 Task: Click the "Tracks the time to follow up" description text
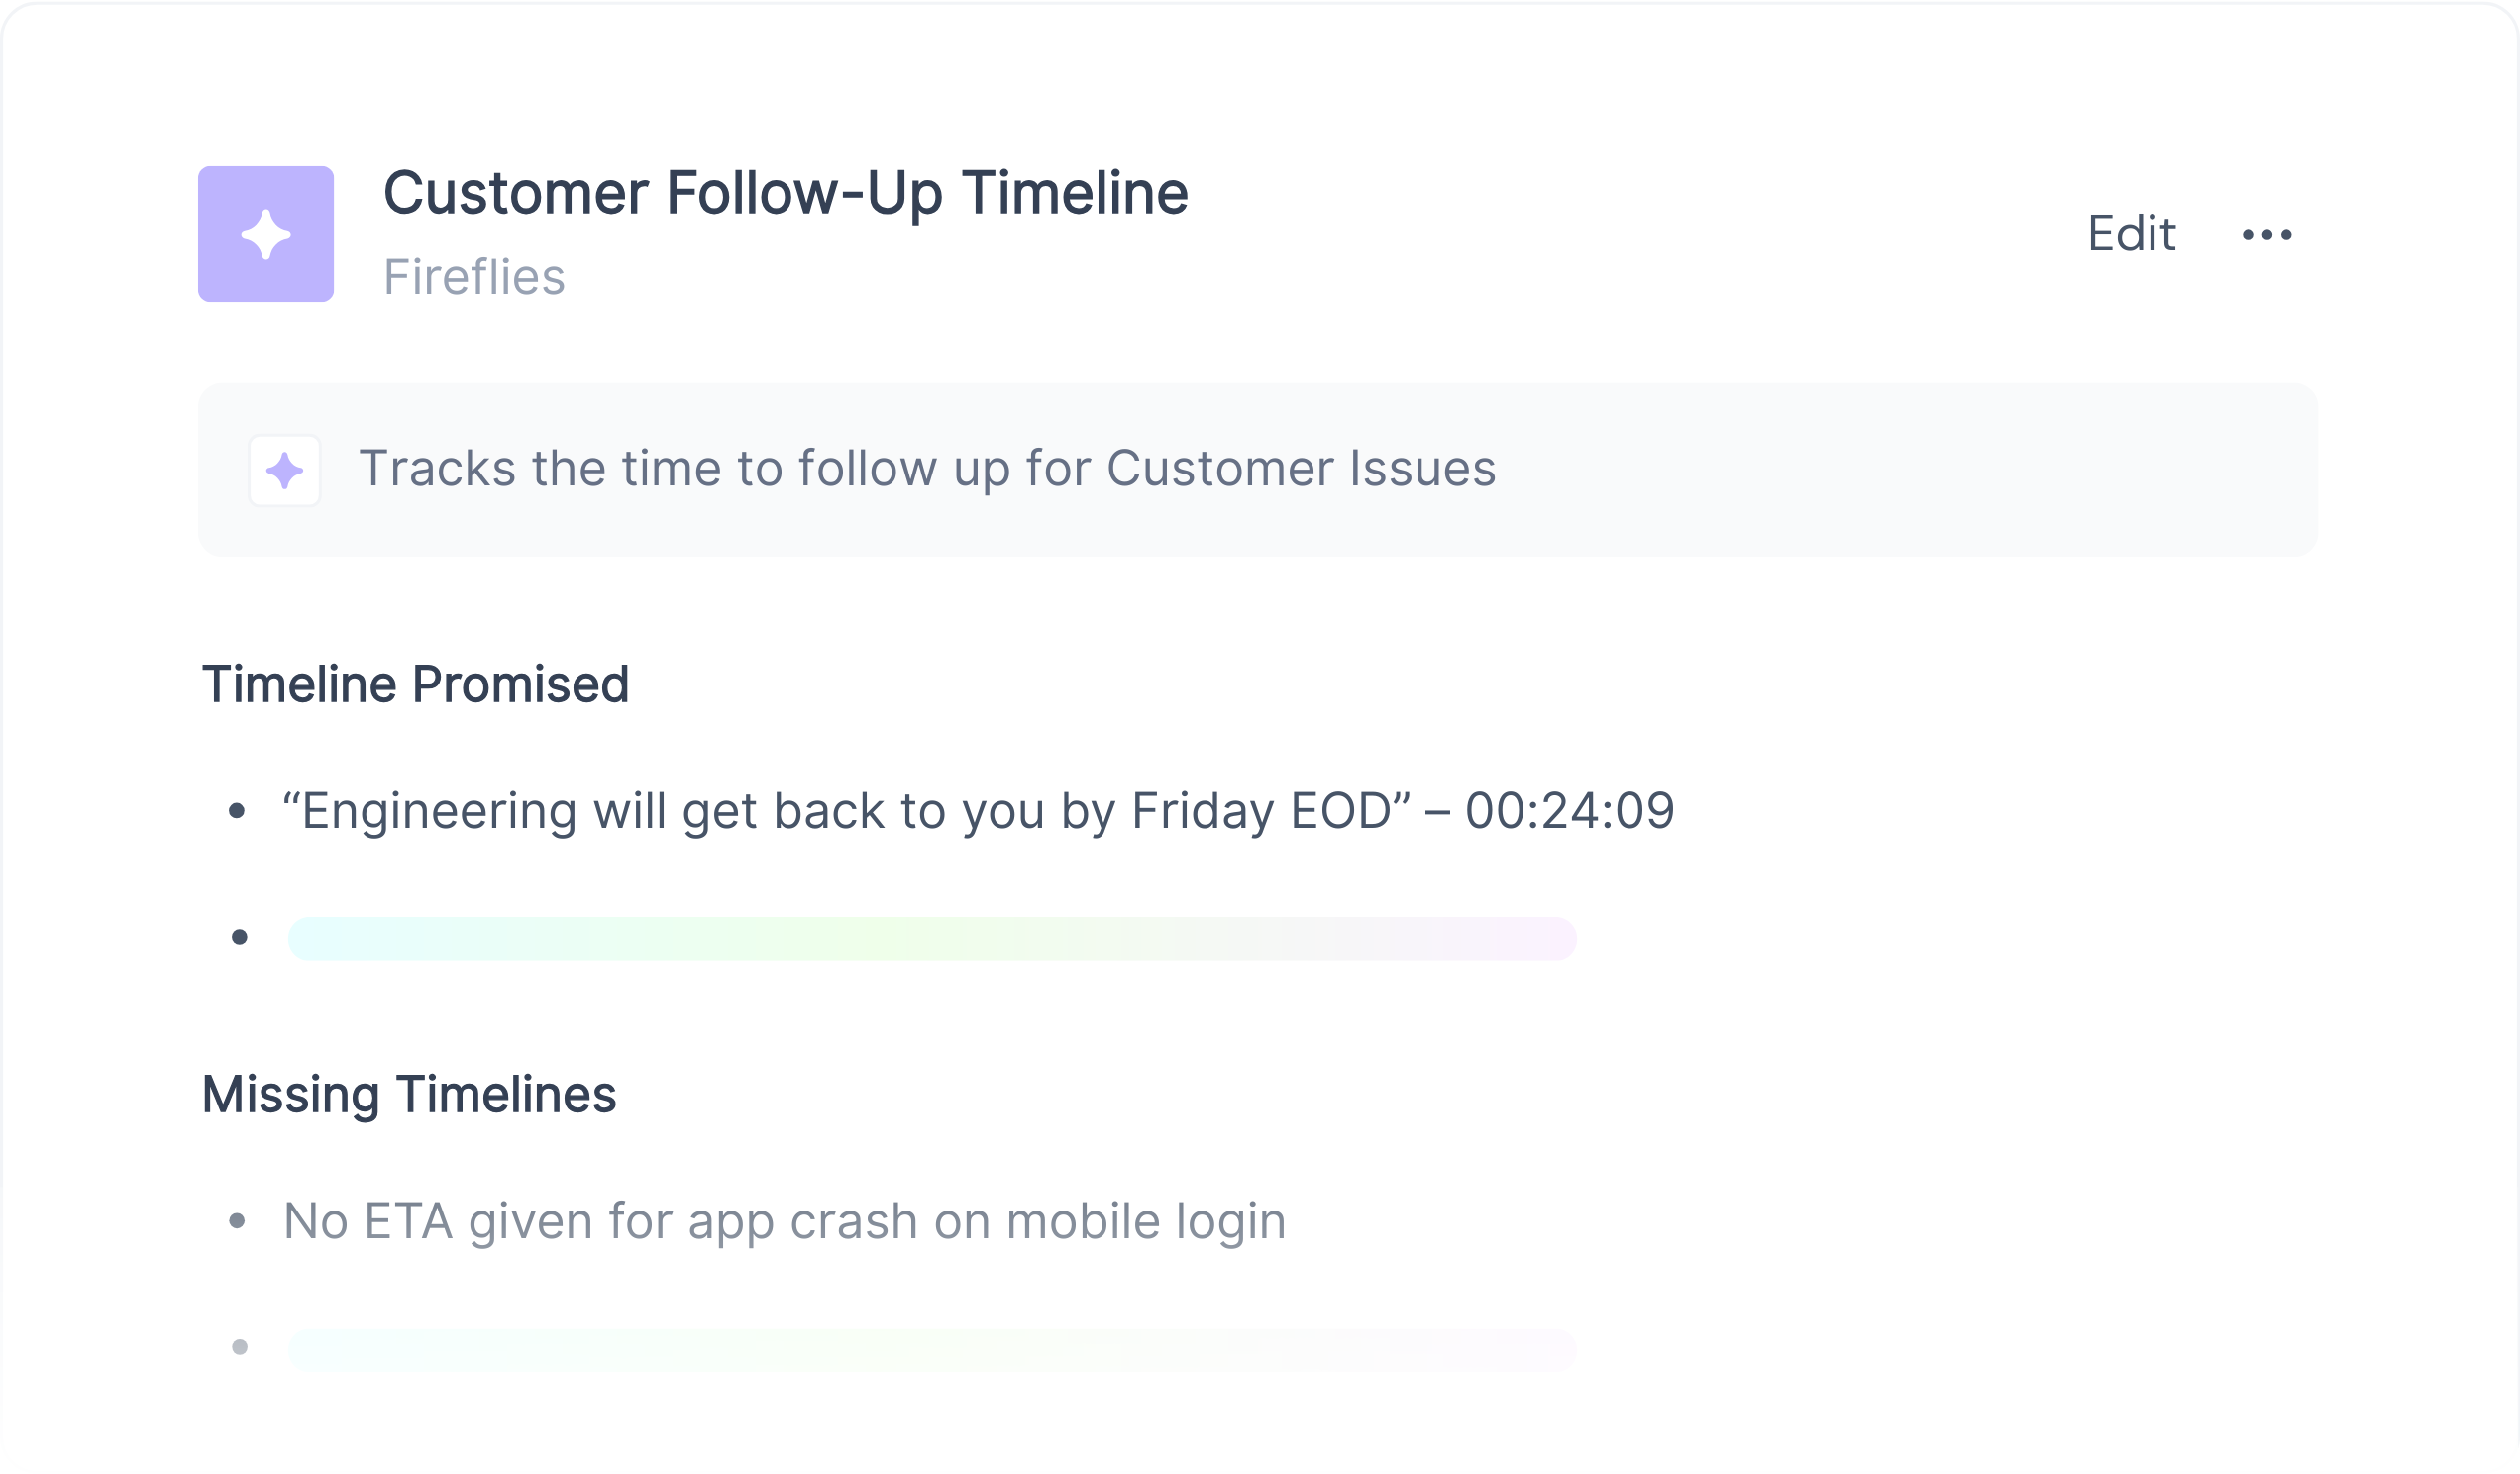[927, 469]
